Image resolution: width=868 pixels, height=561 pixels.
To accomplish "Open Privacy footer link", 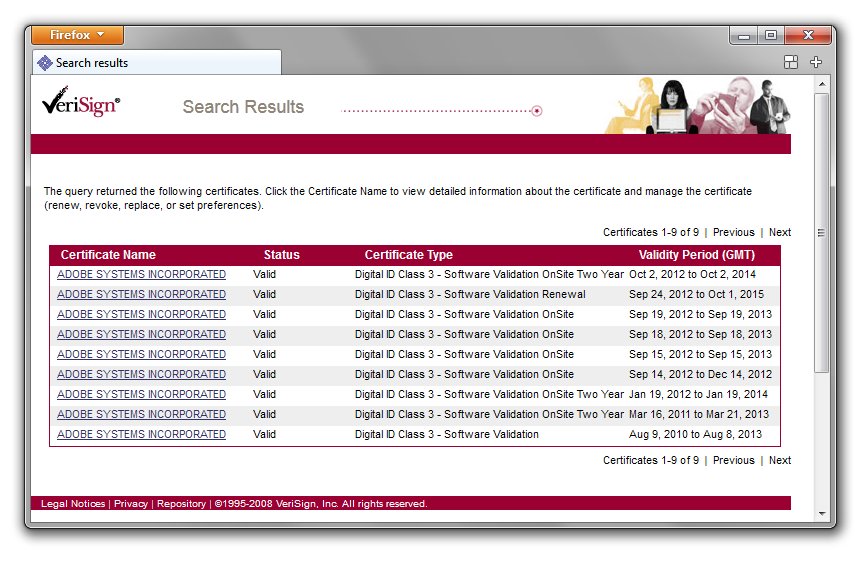I will [131, 503].
